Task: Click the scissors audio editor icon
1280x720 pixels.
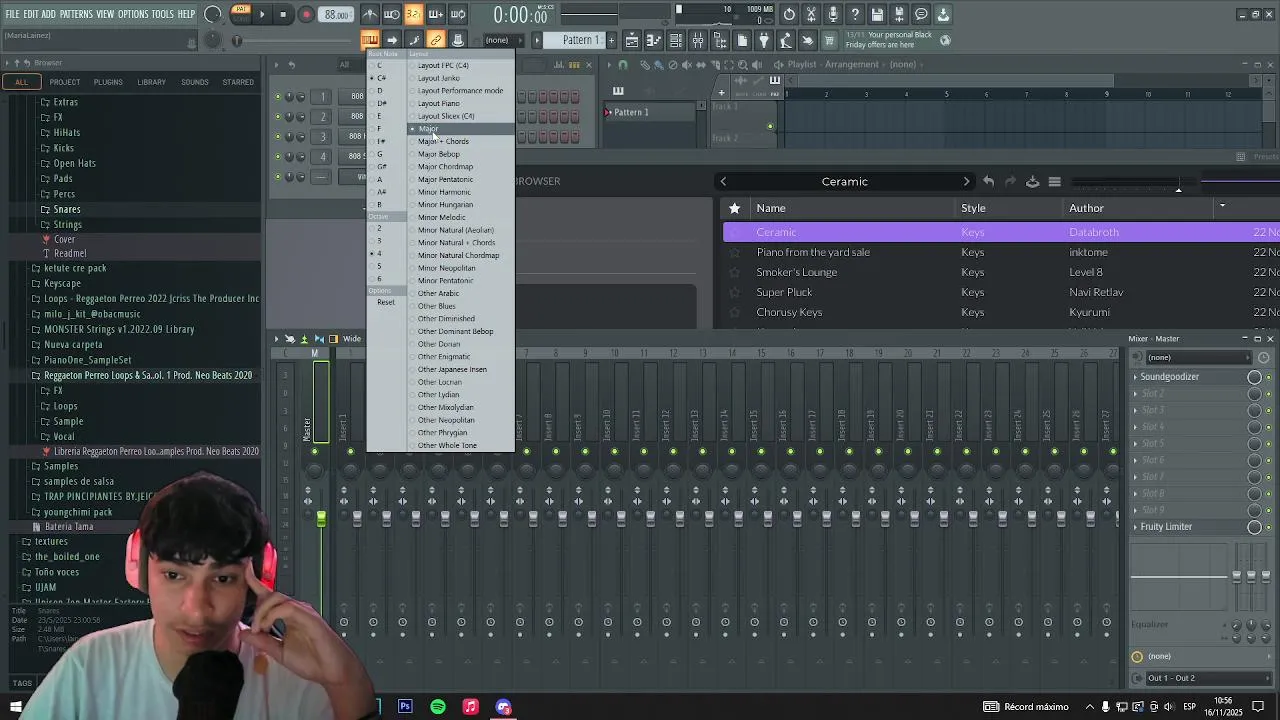Action: pos(811,14)
